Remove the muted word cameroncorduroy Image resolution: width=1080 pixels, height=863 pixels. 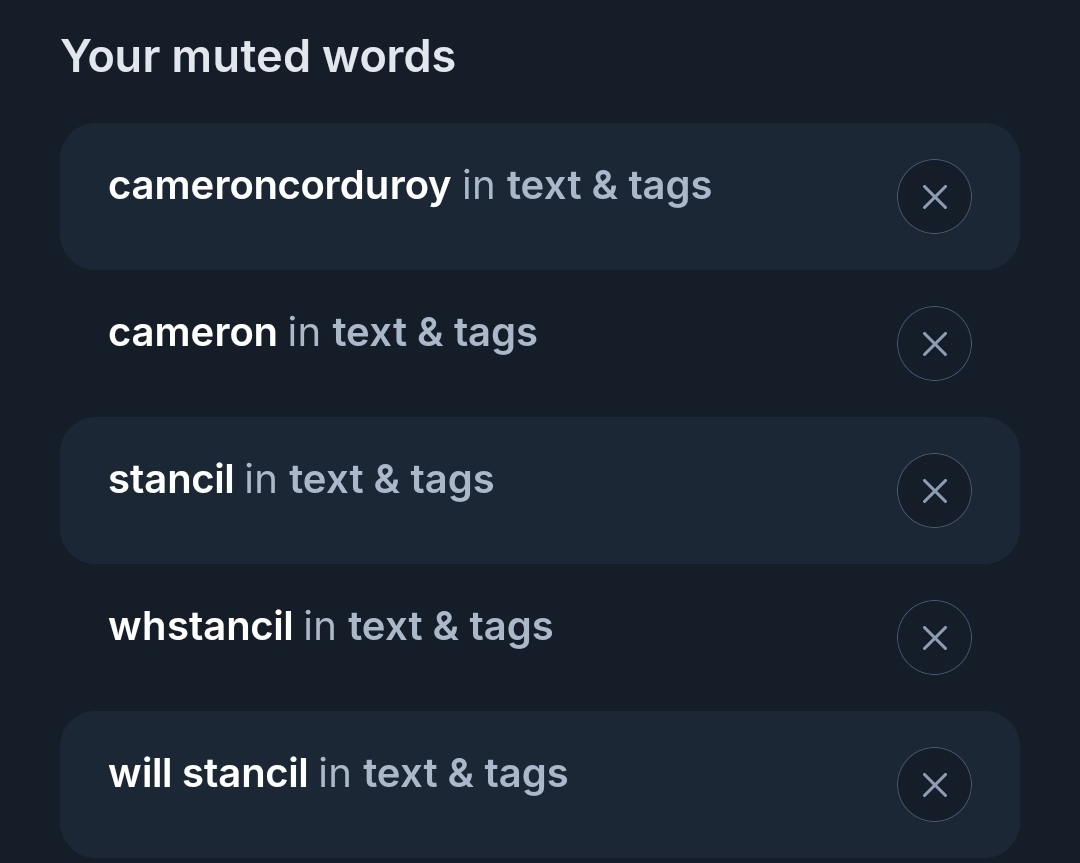click(934, 197)
